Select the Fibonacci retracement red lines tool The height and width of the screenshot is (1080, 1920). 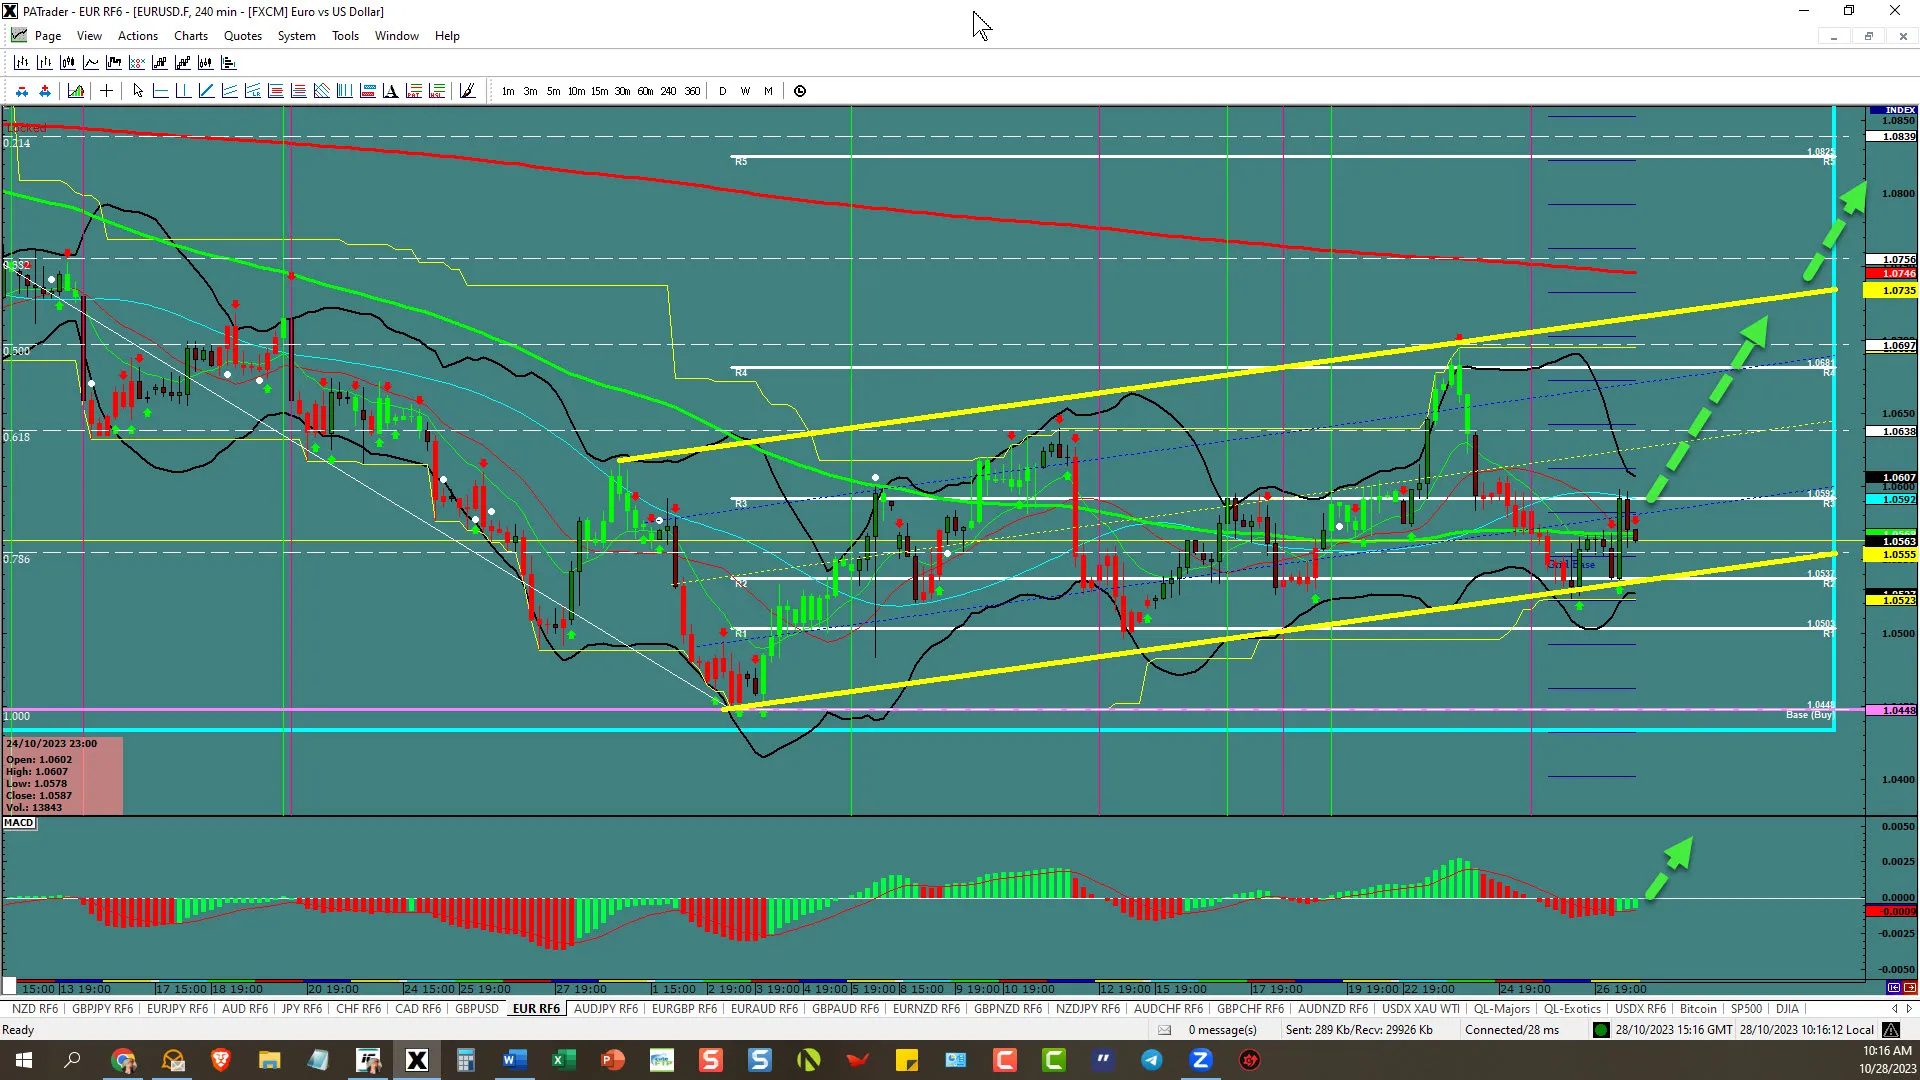(275, 91)
